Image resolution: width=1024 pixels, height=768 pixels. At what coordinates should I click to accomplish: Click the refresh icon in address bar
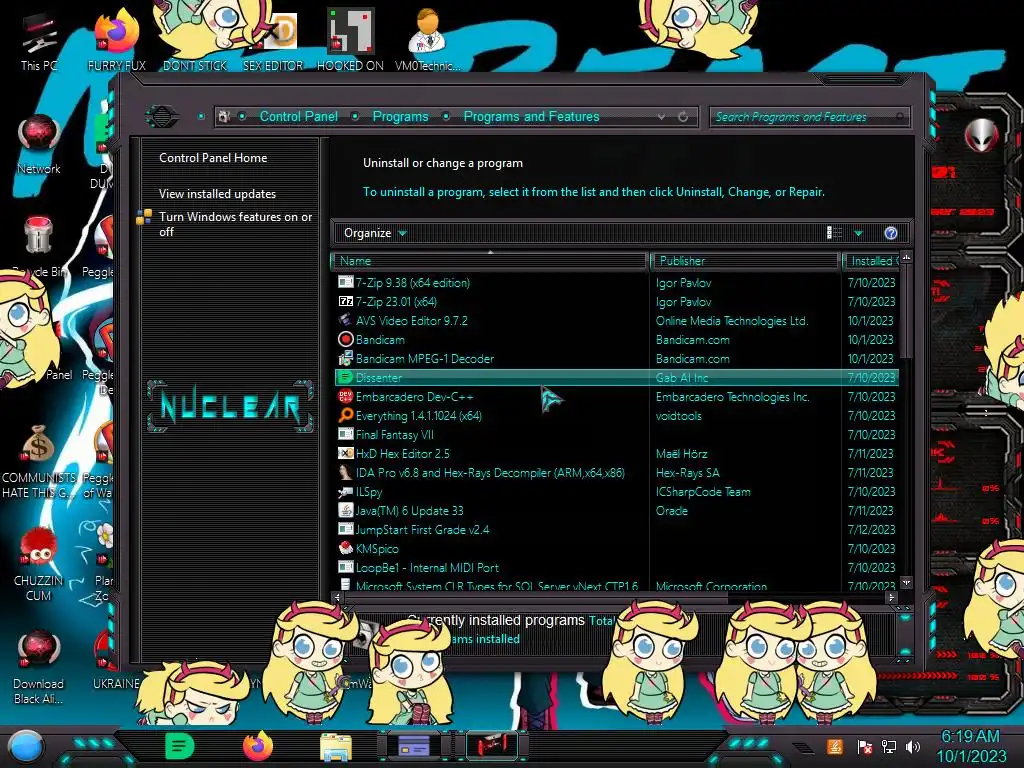tap(683, 117)
